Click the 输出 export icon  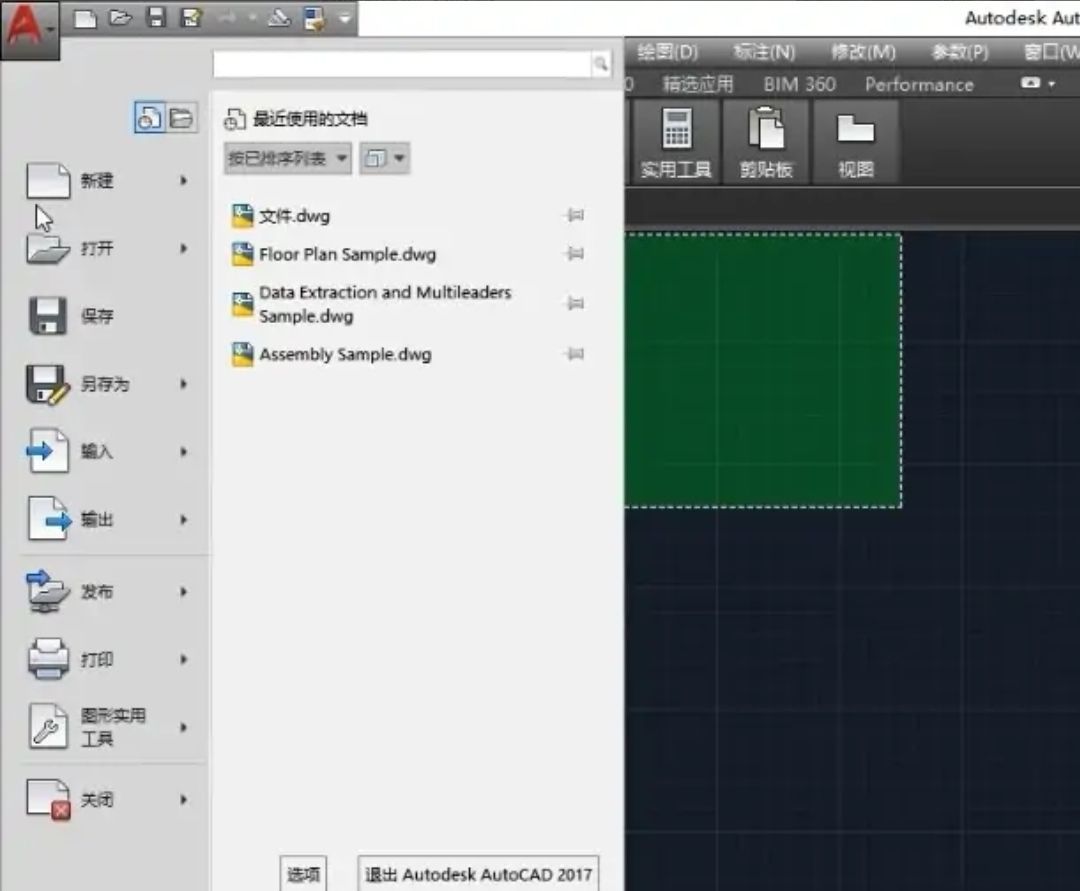point(49,518)
